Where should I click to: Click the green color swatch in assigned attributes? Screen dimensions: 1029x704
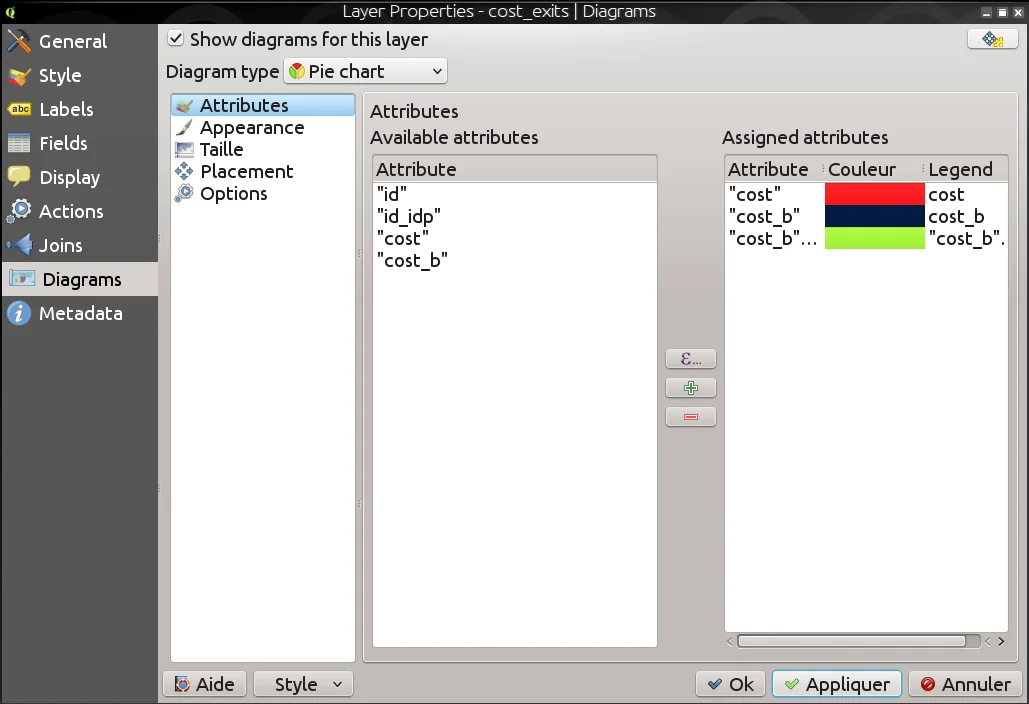[874, 239]
